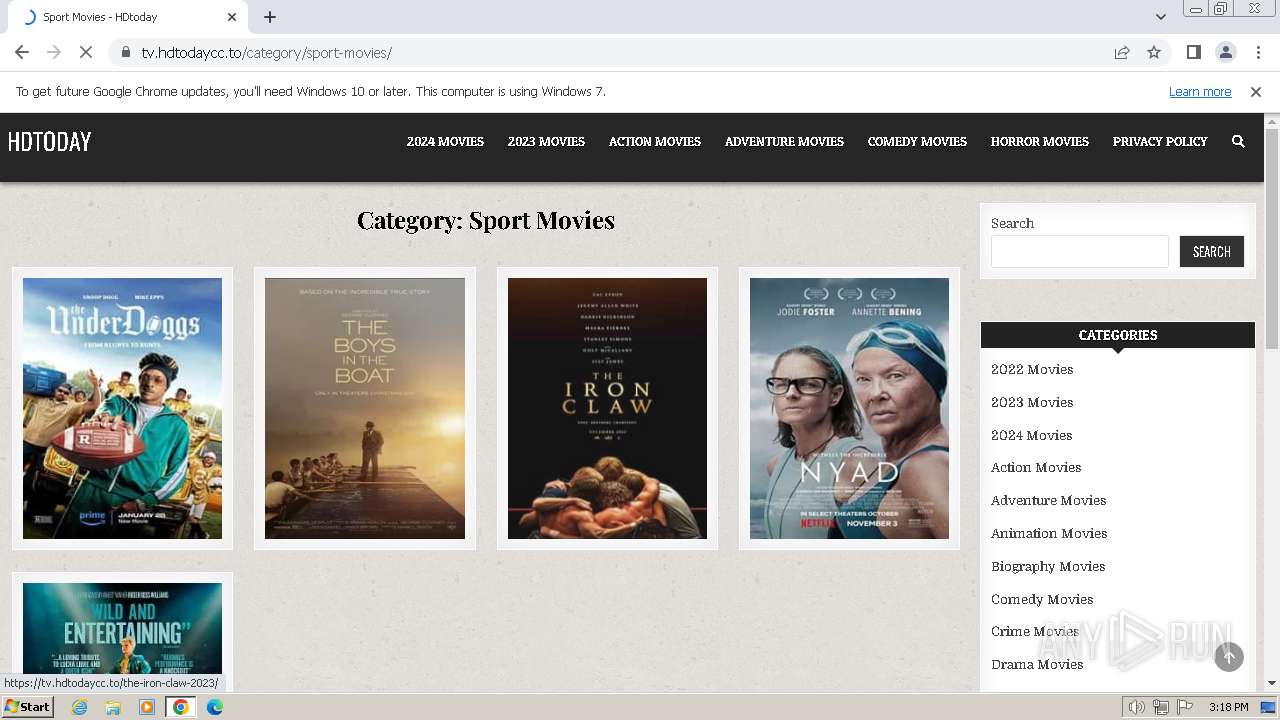Open 2024 Movies category in sidebar

1031,436
